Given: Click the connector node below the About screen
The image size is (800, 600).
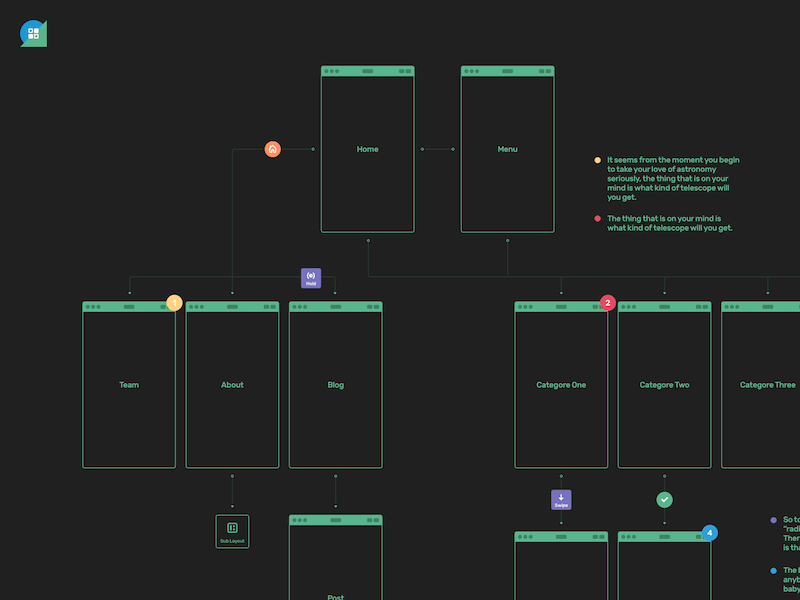Looking at the screenshot, I should (232, 476).
